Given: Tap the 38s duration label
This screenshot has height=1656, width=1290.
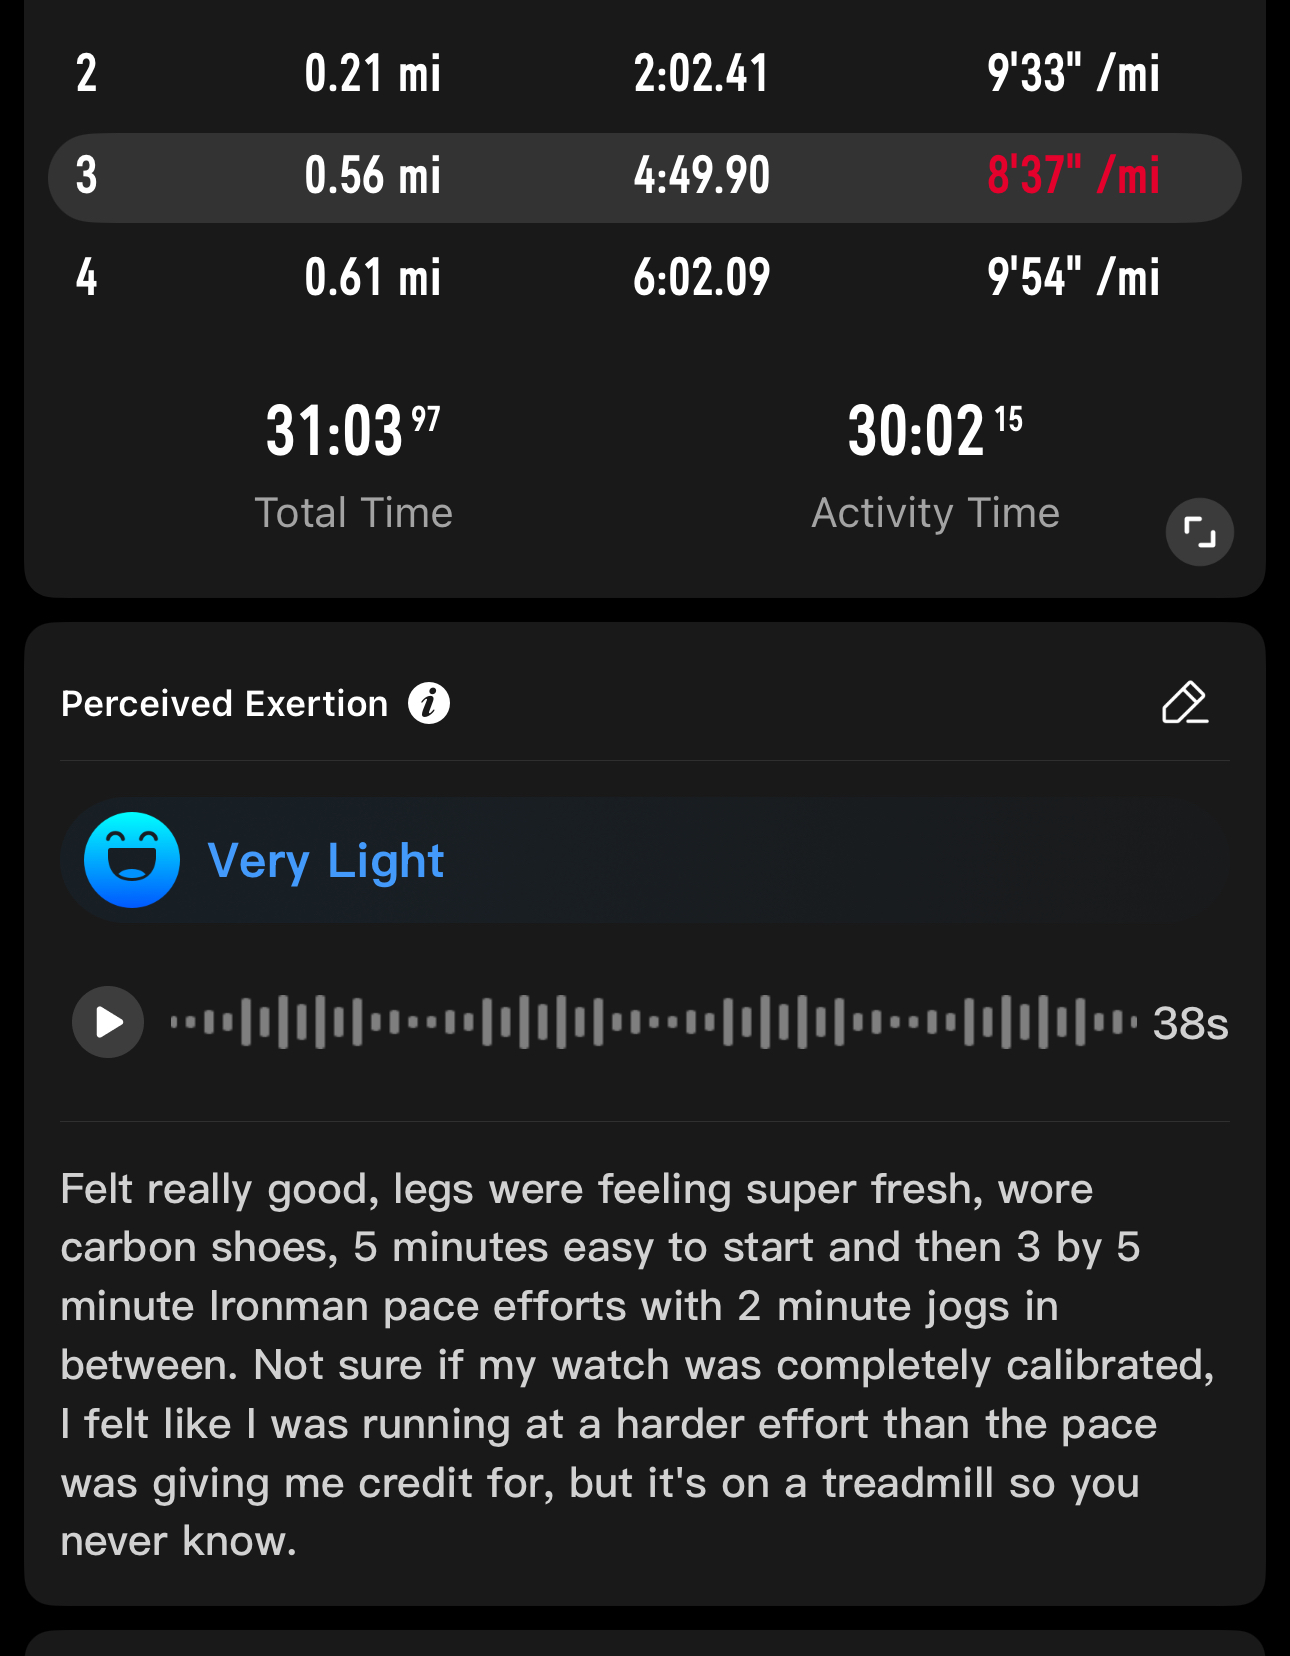Looking at the screenshot, I should click(x=1190, y=1023).
